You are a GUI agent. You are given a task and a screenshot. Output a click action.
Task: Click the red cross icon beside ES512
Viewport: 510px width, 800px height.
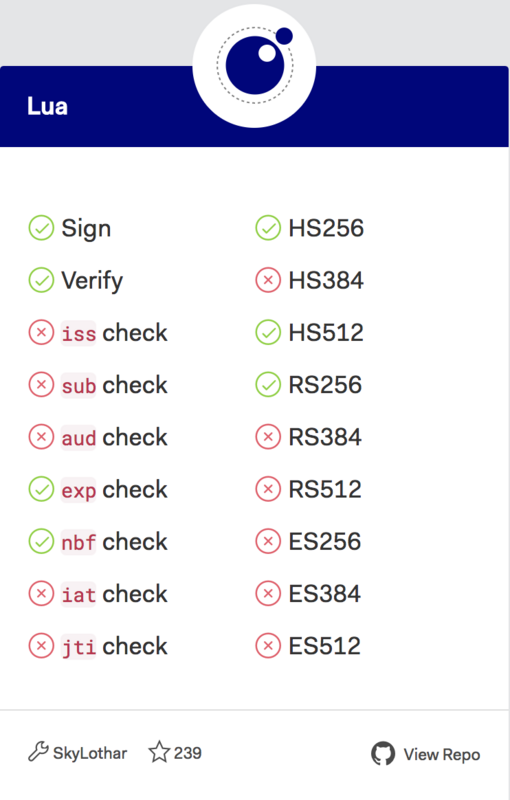coord(268,646)
